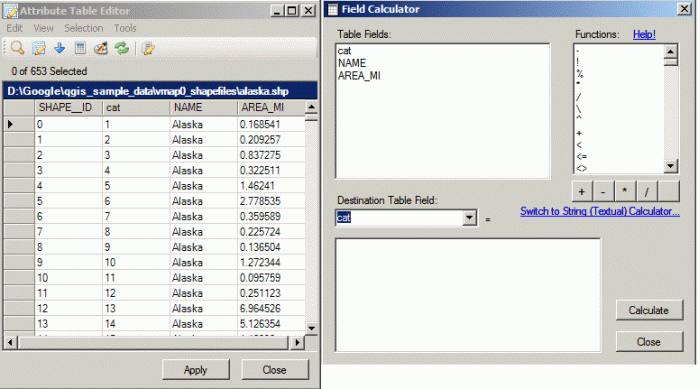
Task: Open the View menu
Action: pyautogui.click(x=43, y=28)
